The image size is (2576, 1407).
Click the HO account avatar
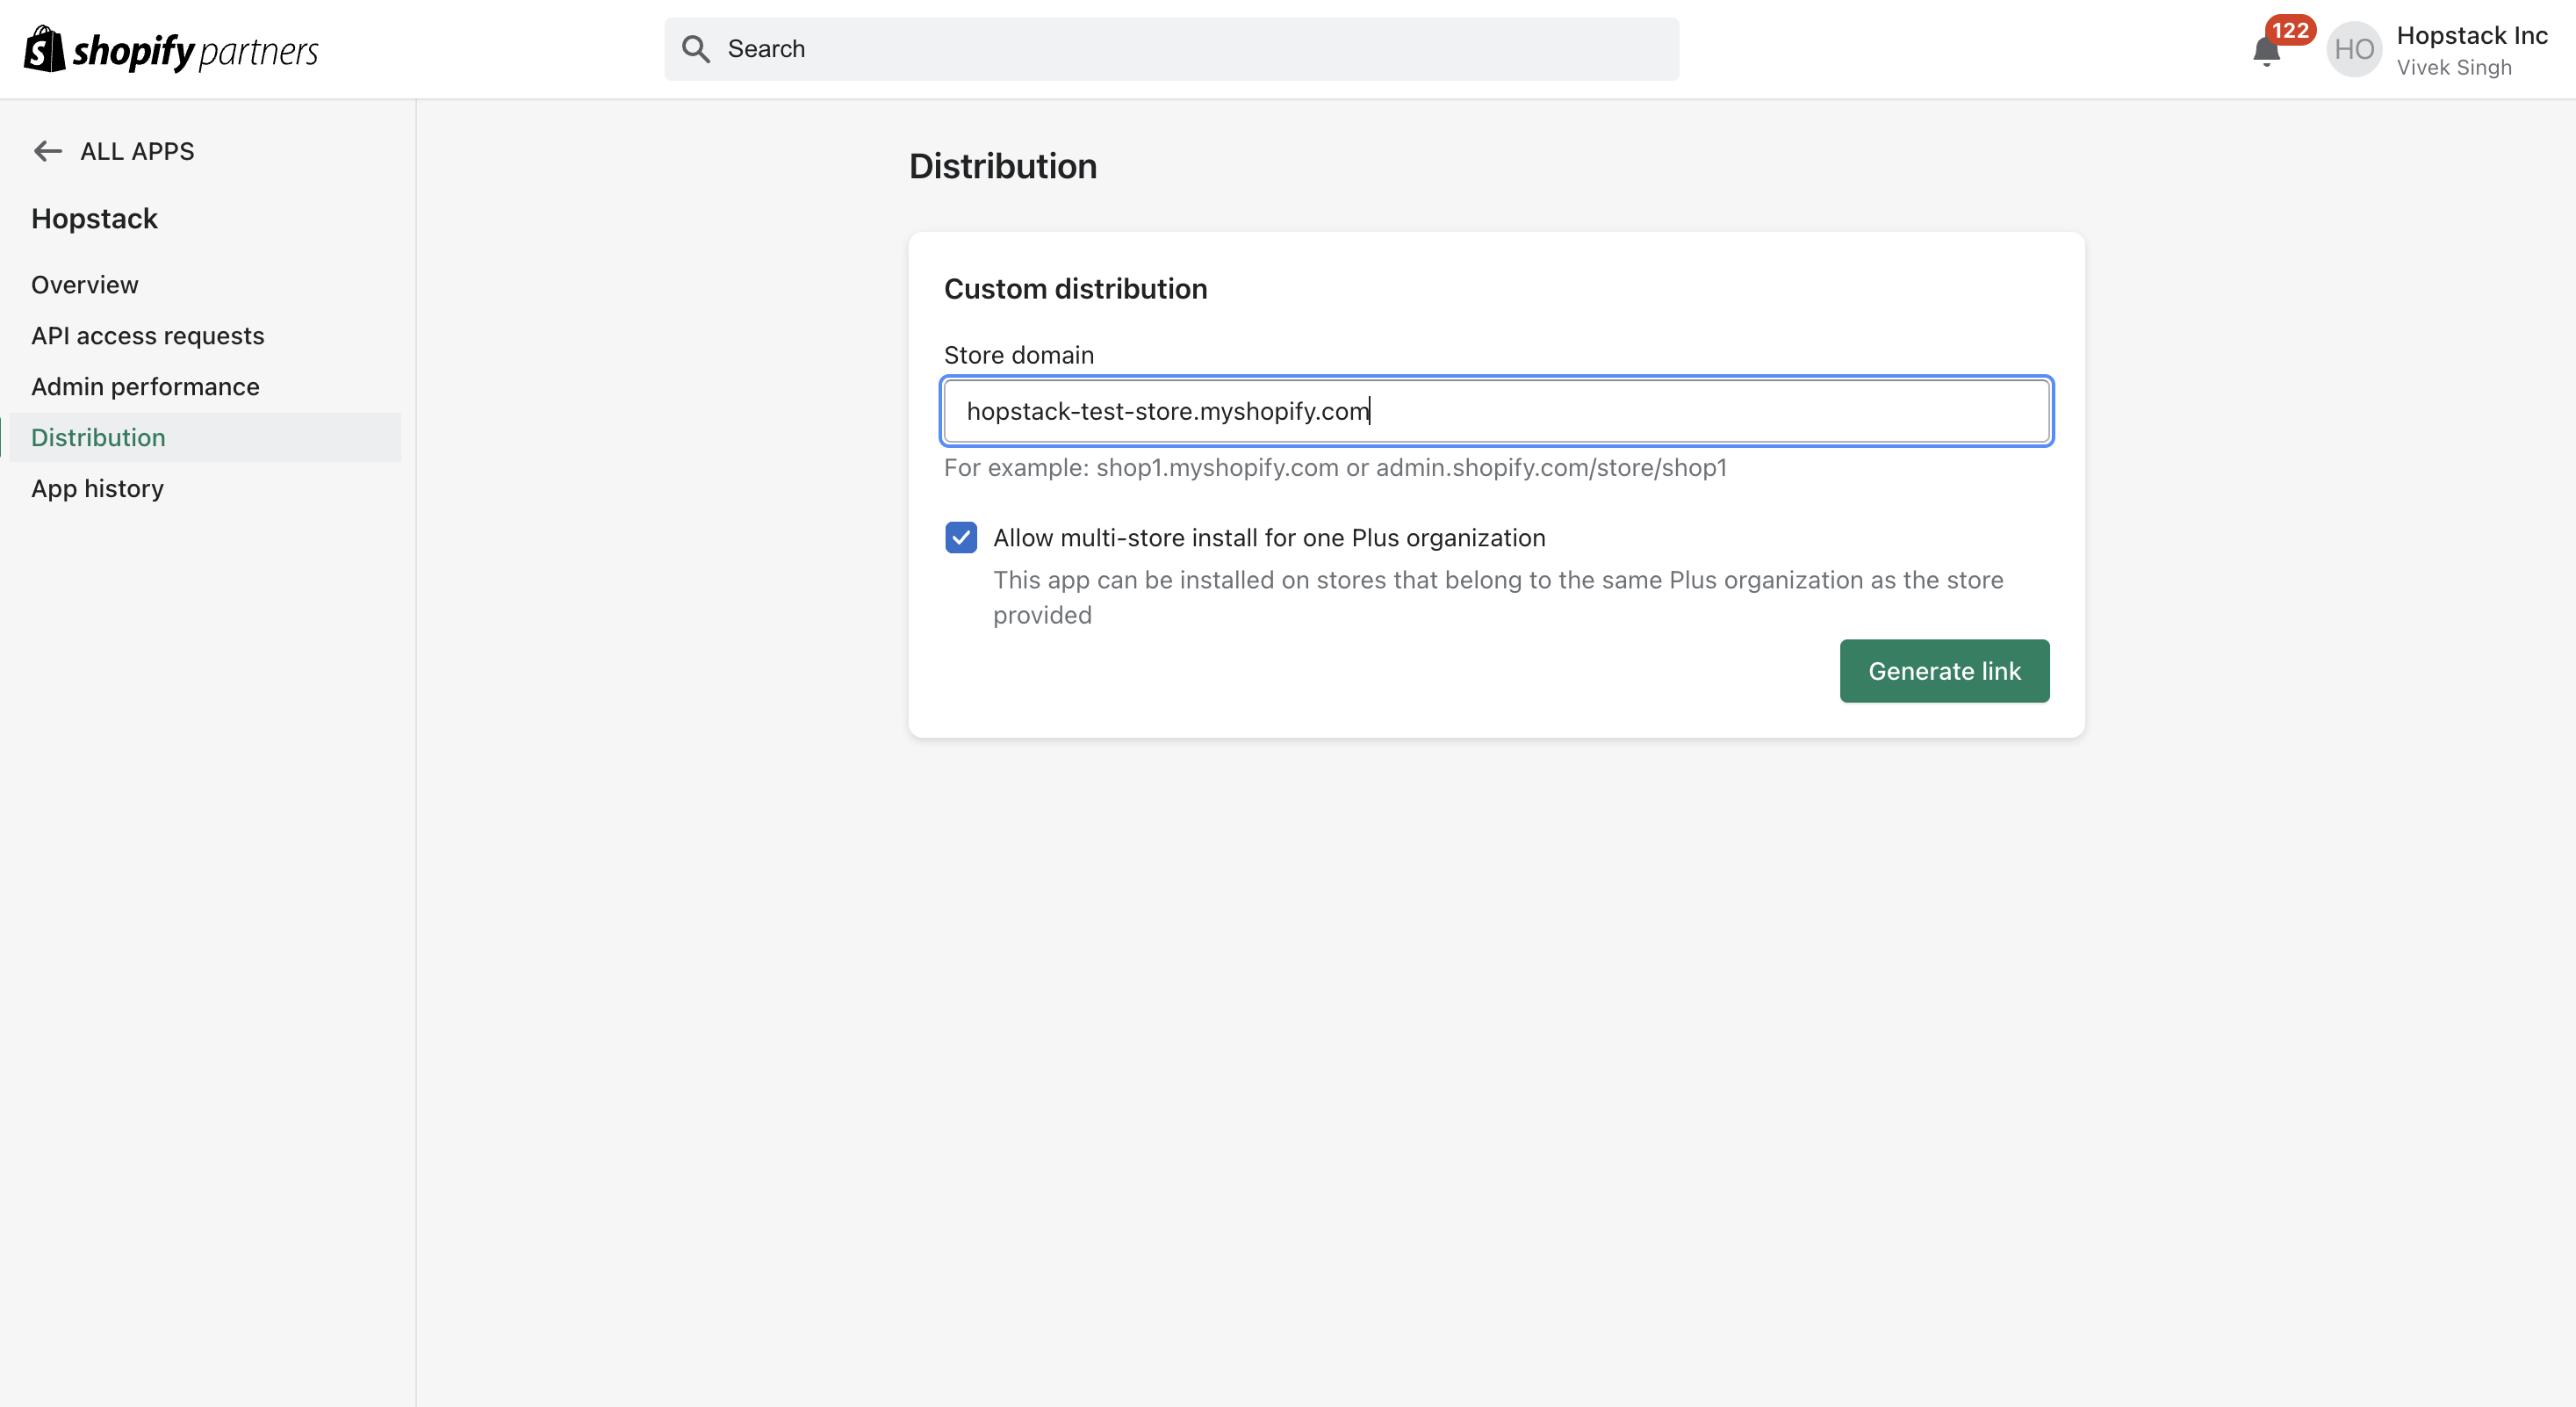(2353, 49)
